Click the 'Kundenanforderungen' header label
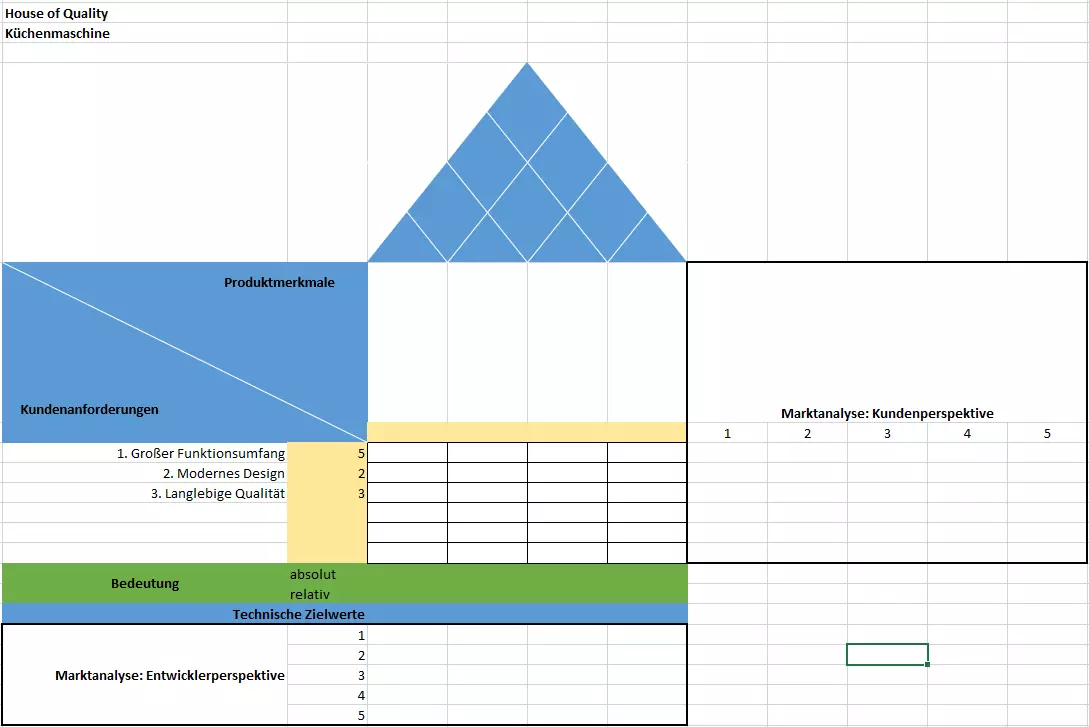Image resolution: width=1089 pixels, height=727 pixels. (x=90, y=410)
